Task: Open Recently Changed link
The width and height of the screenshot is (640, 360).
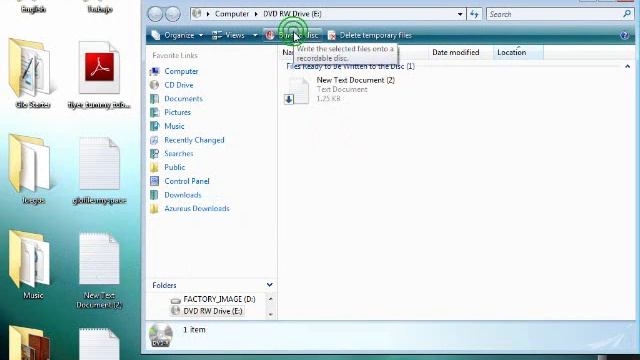Action: 194,140
